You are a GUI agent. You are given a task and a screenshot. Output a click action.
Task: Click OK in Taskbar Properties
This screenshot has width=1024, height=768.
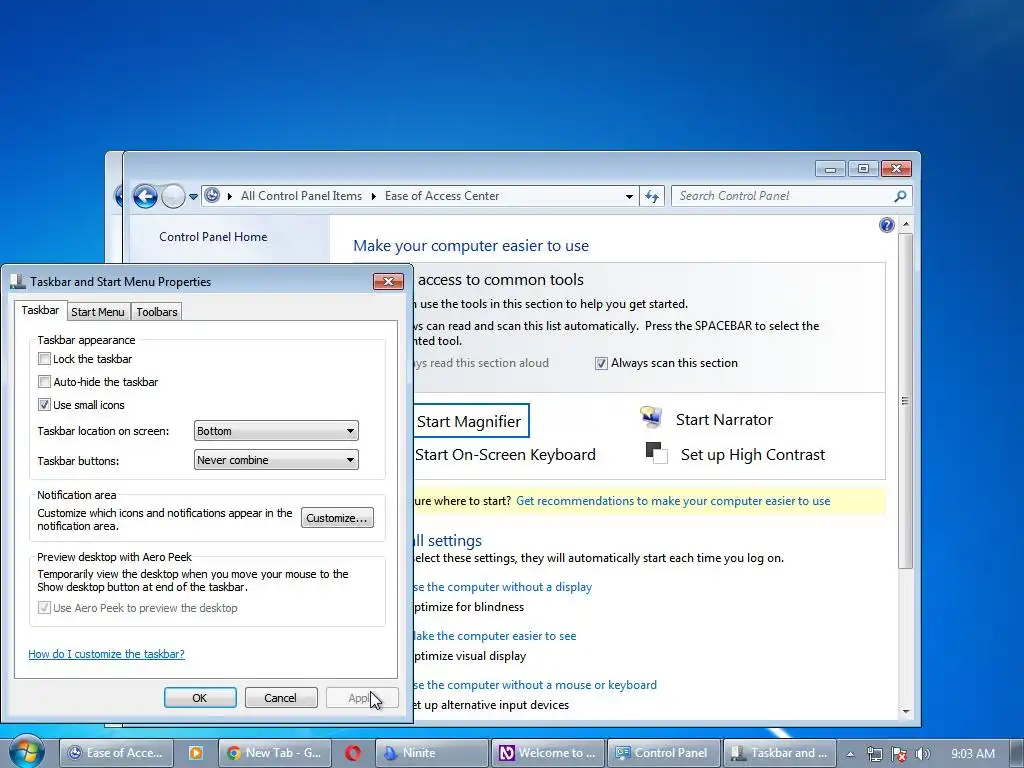tap(200, 697)
